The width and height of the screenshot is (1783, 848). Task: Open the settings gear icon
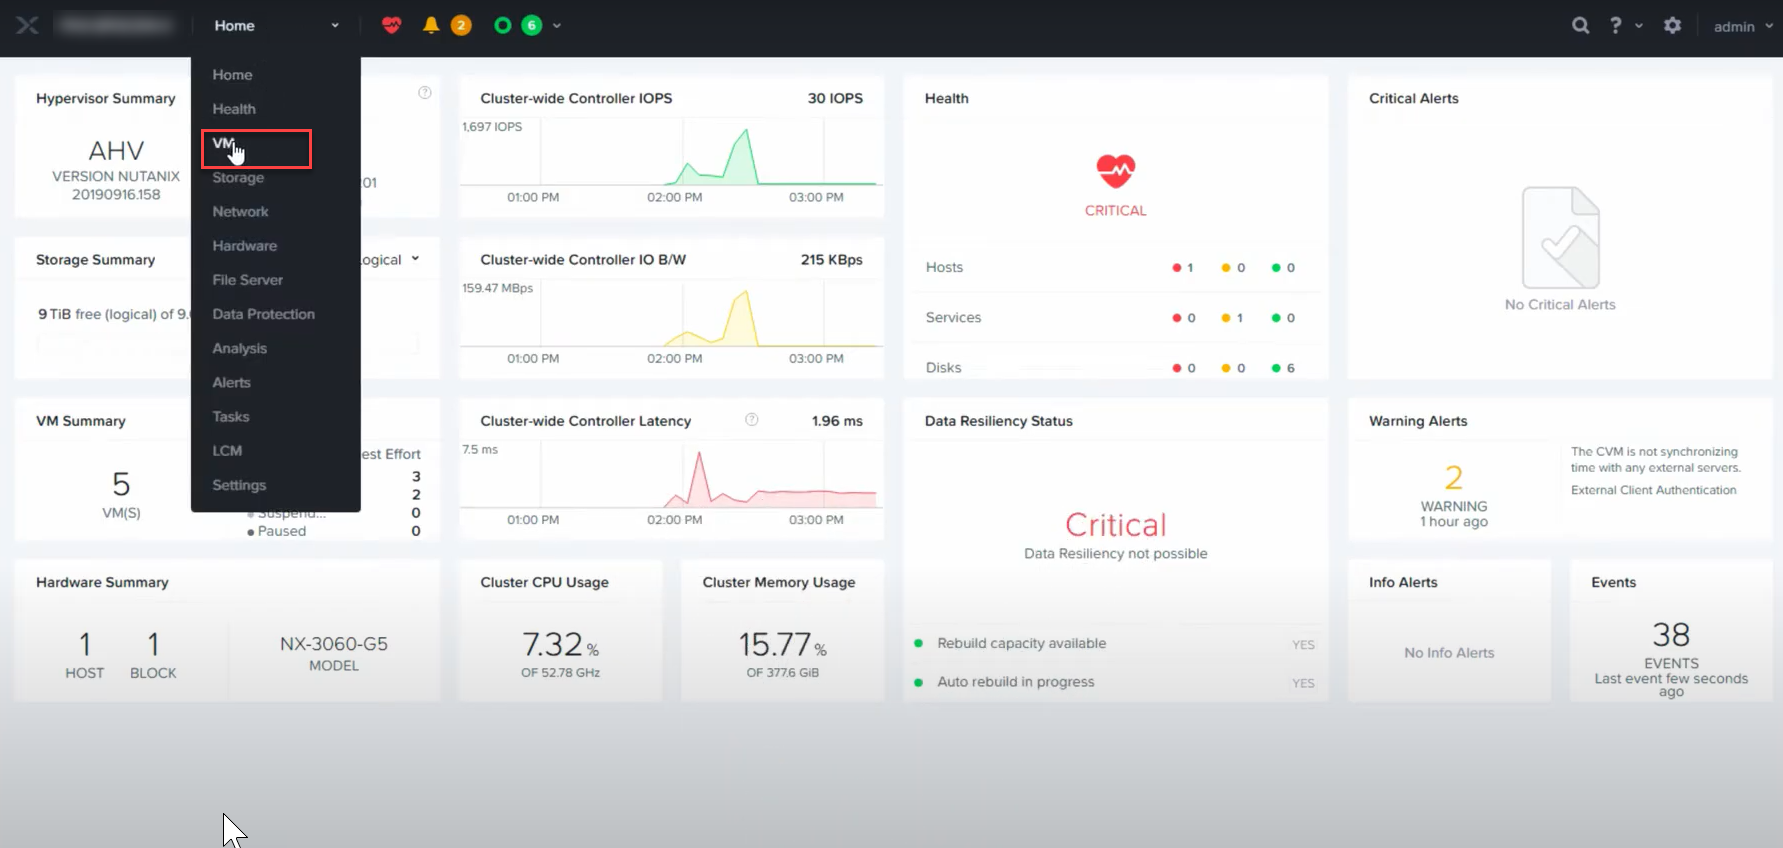pyautogui.click(x=1672, y=26)
